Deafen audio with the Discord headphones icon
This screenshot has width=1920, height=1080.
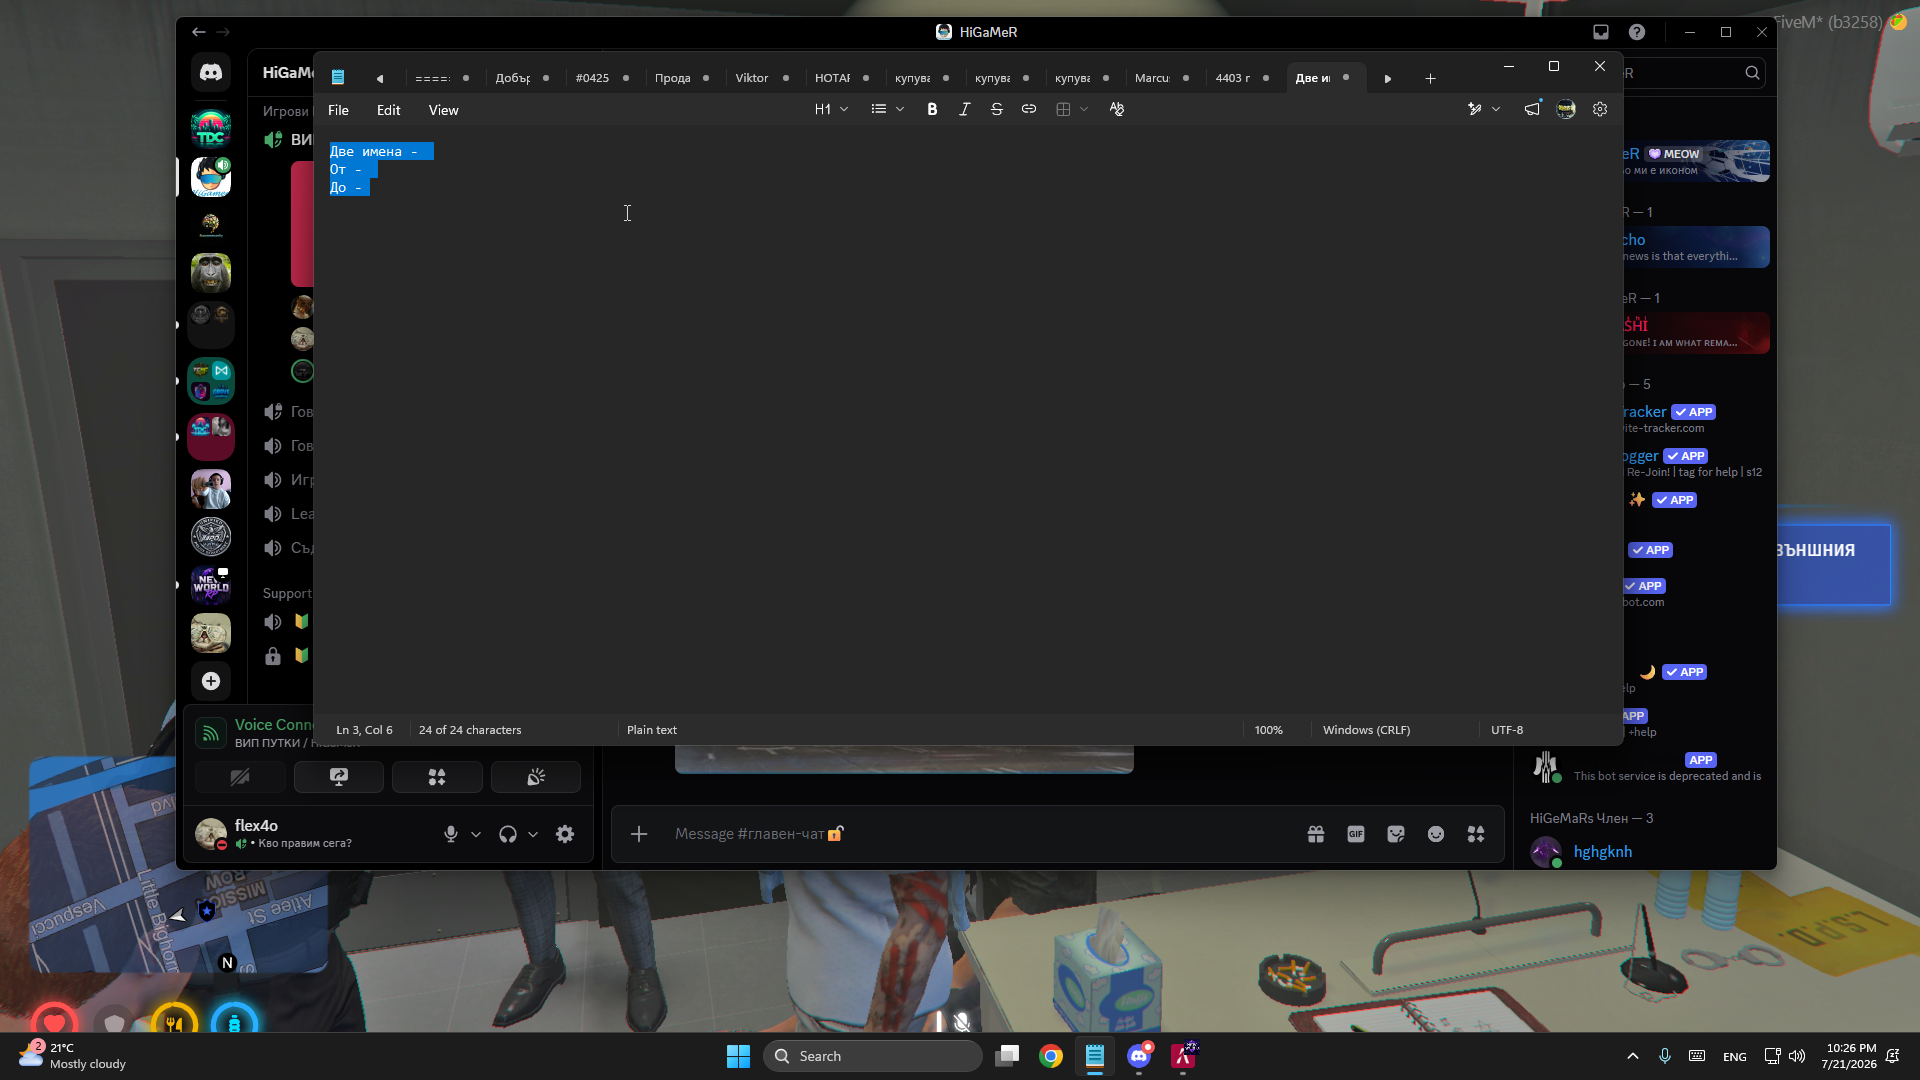click(508, 834)
